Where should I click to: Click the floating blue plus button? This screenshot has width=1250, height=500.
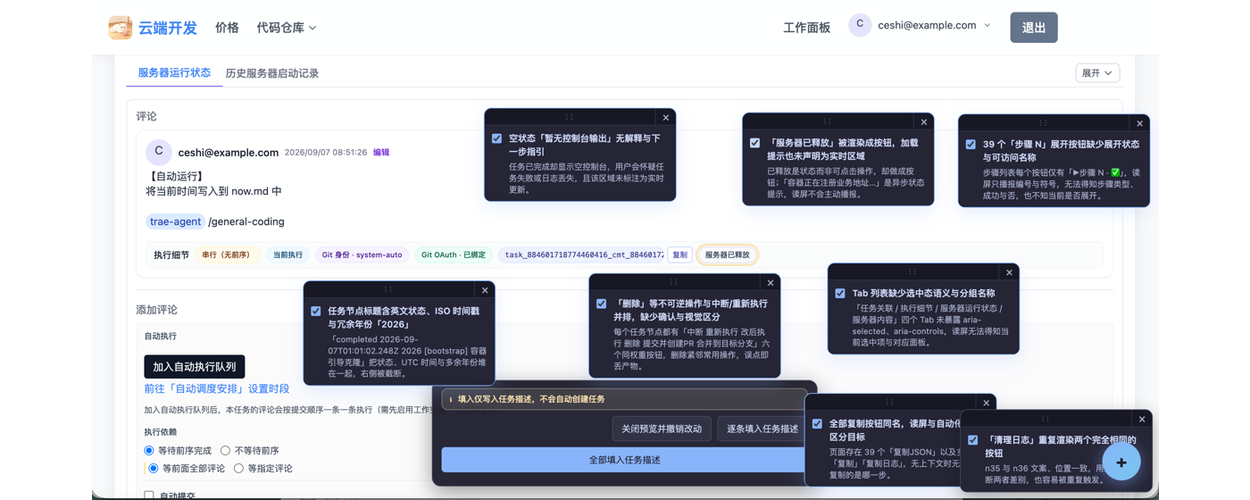[x=1121, y=462]
